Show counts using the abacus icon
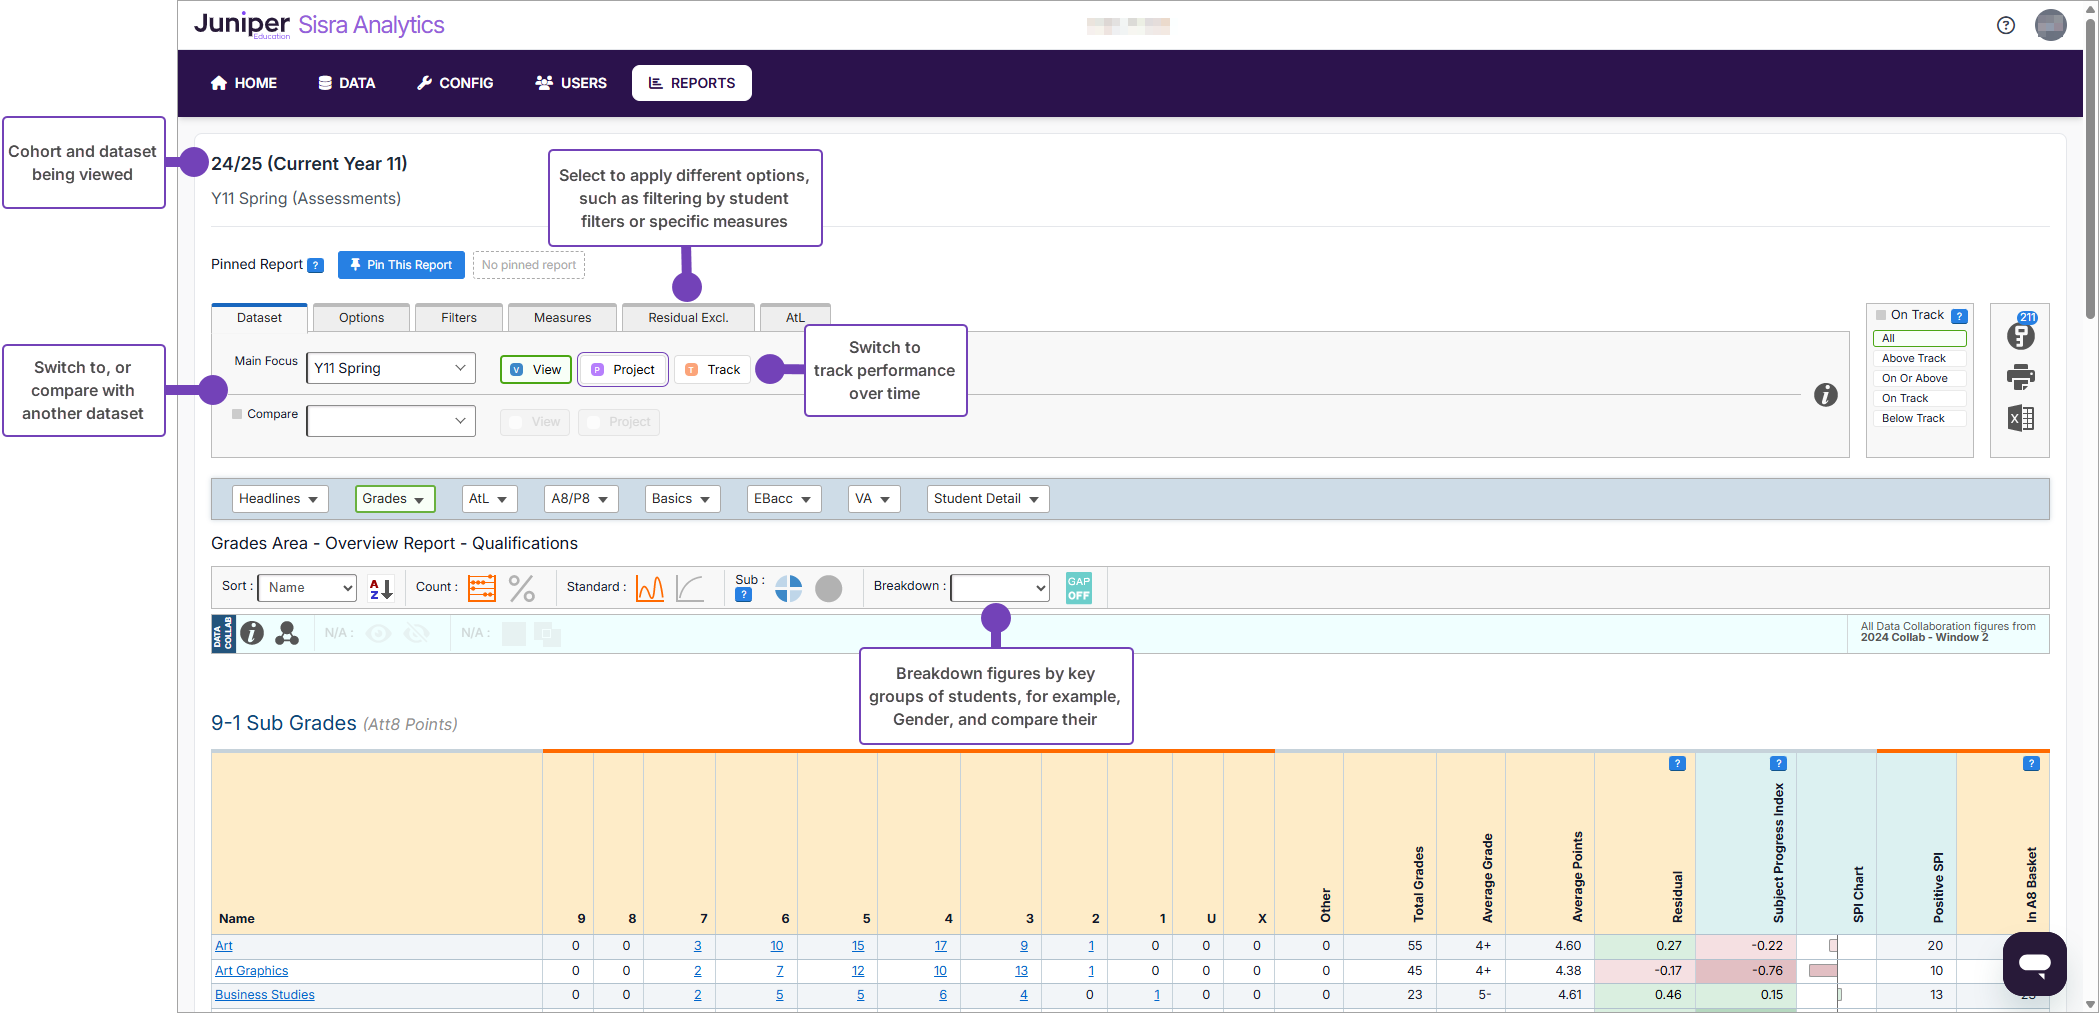Image resolution: width=2099 pixels, height=1013 pixels. click(481, 588)
